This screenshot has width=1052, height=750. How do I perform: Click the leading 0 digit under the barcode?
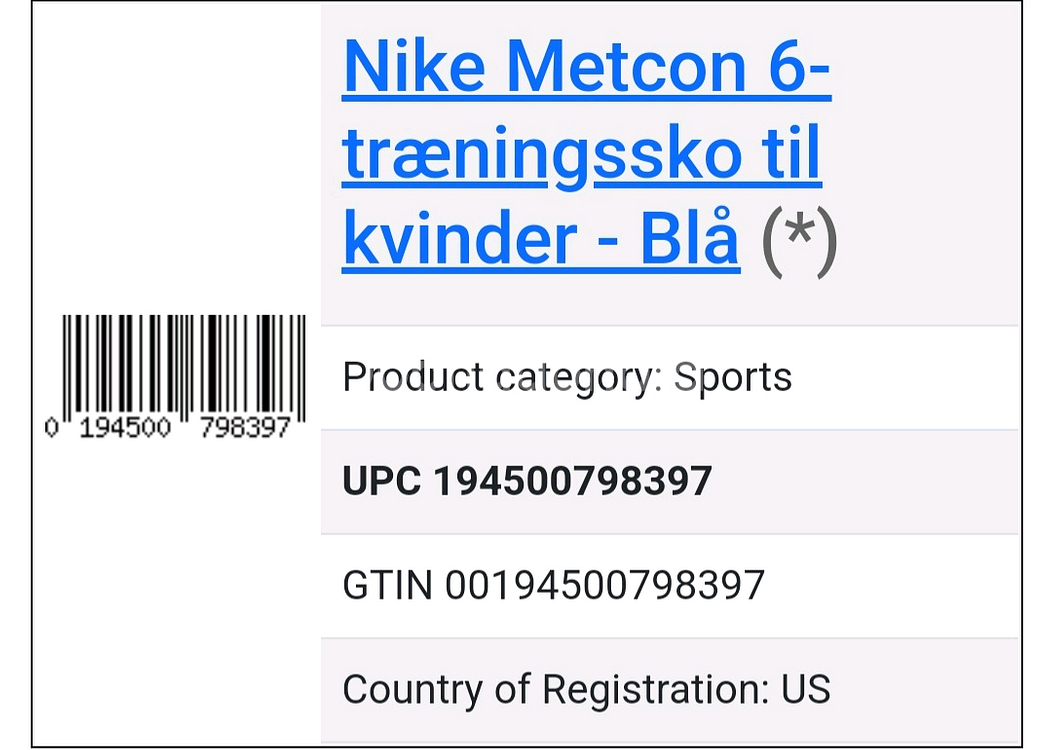coord(51,429)
